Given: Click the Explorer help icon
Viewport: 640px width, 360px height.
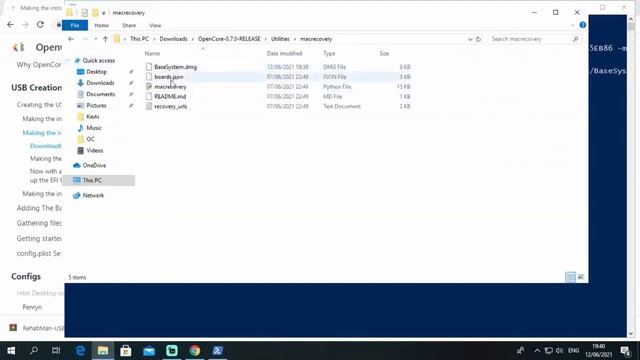Looking at the screenshot, I should tap(582, 25).
